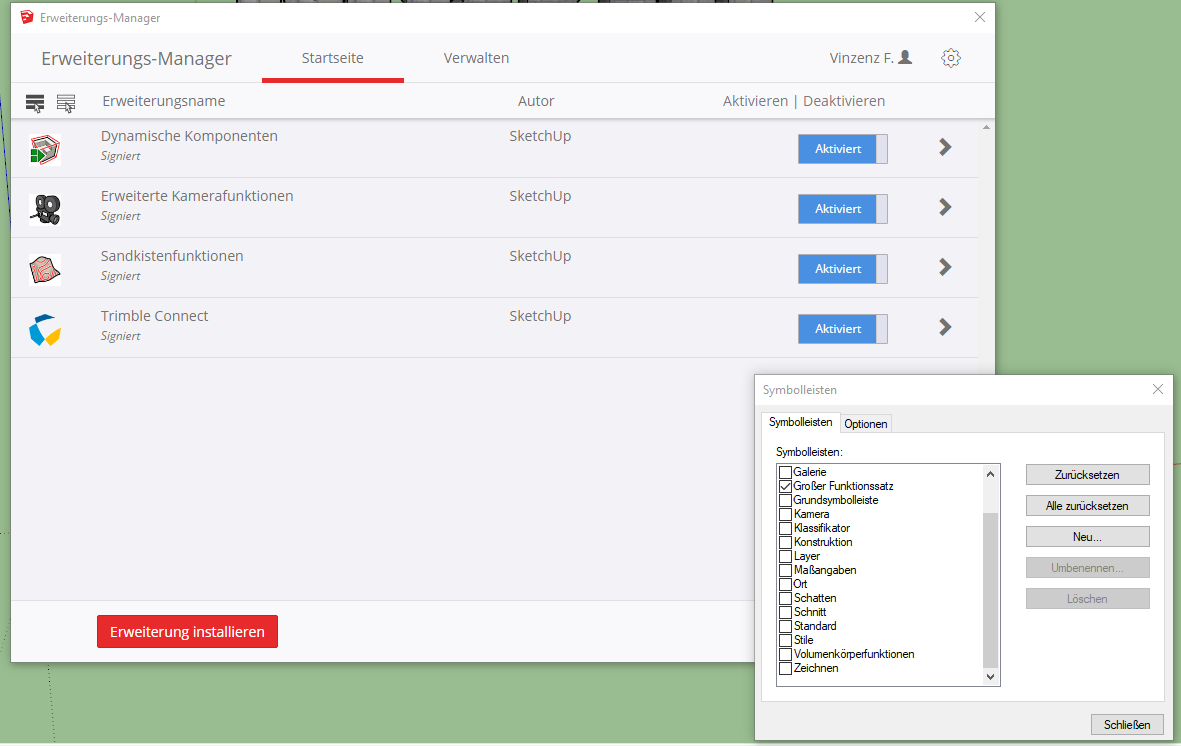Uncheck Großer Funktionssatz toolbar checkbox
This screenshot has width=1181, height=746.
pos(785,486)
